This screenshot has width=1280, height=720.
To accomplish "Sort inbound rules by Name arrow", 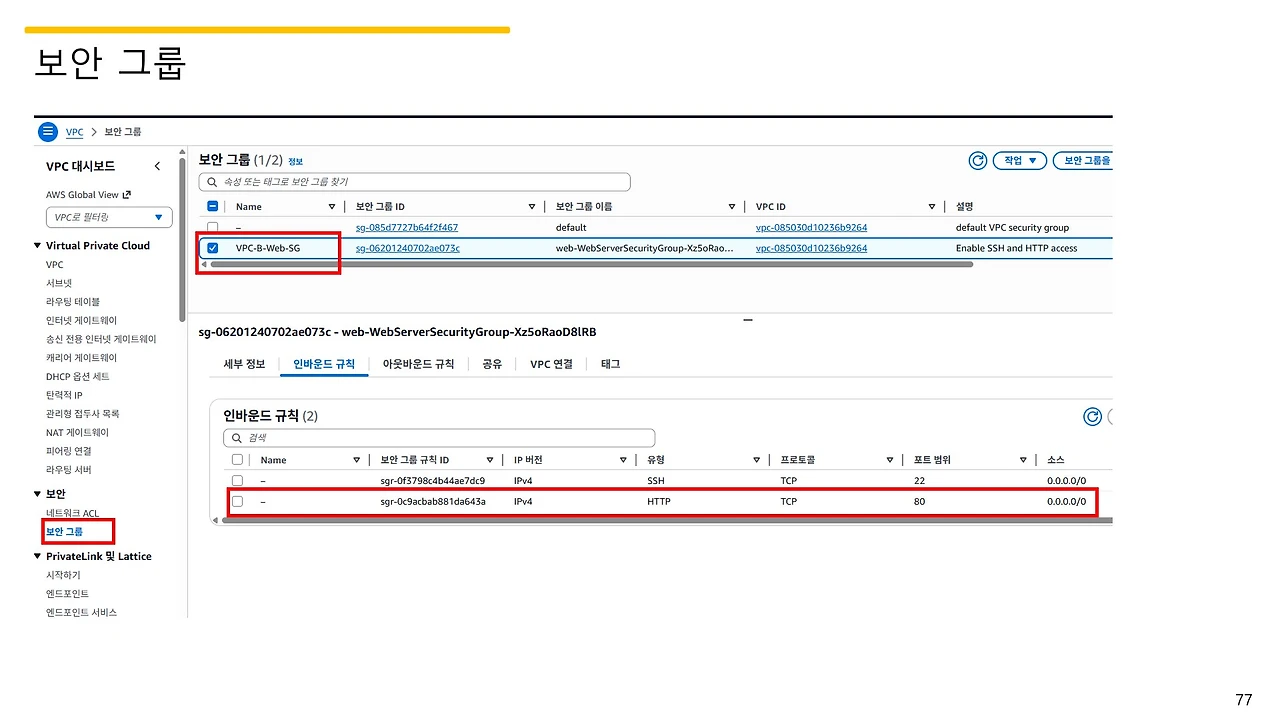I will (357, 460).
